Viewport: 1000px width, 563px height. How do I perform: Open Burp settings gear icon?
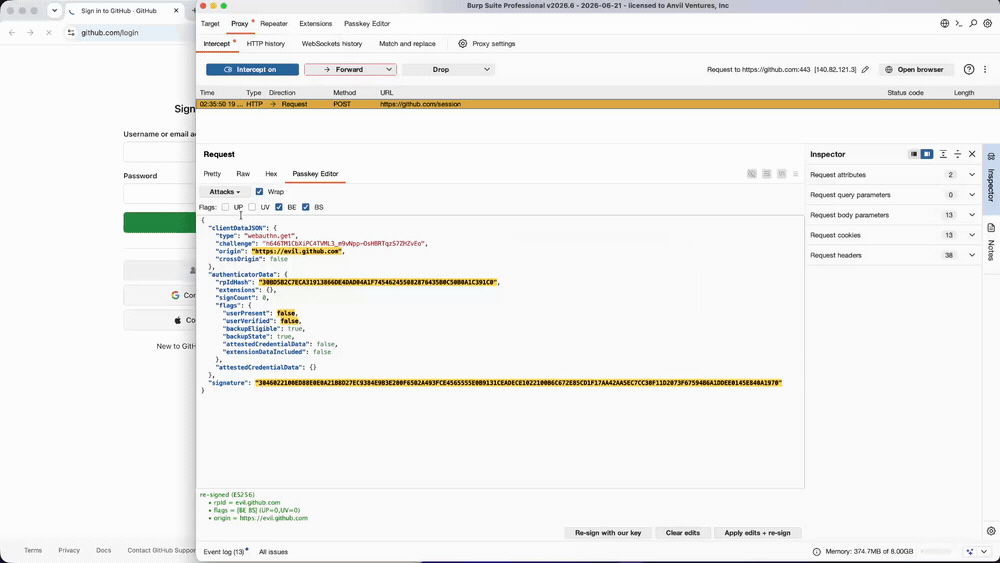coord(987,24)
